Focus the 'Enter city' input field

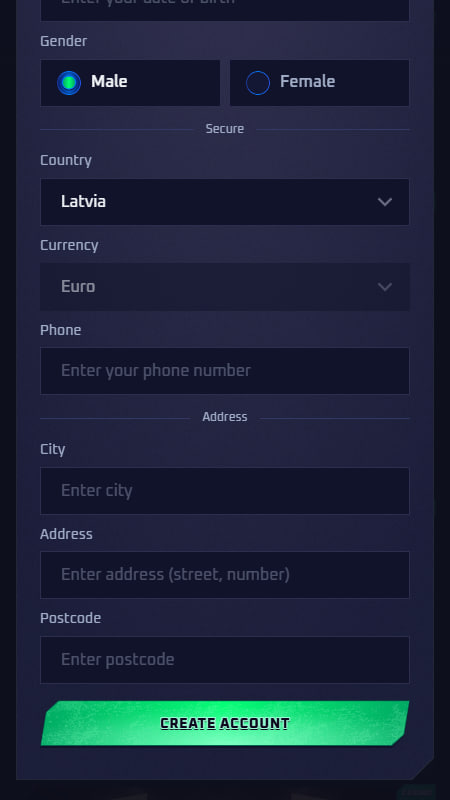(225, 491)
